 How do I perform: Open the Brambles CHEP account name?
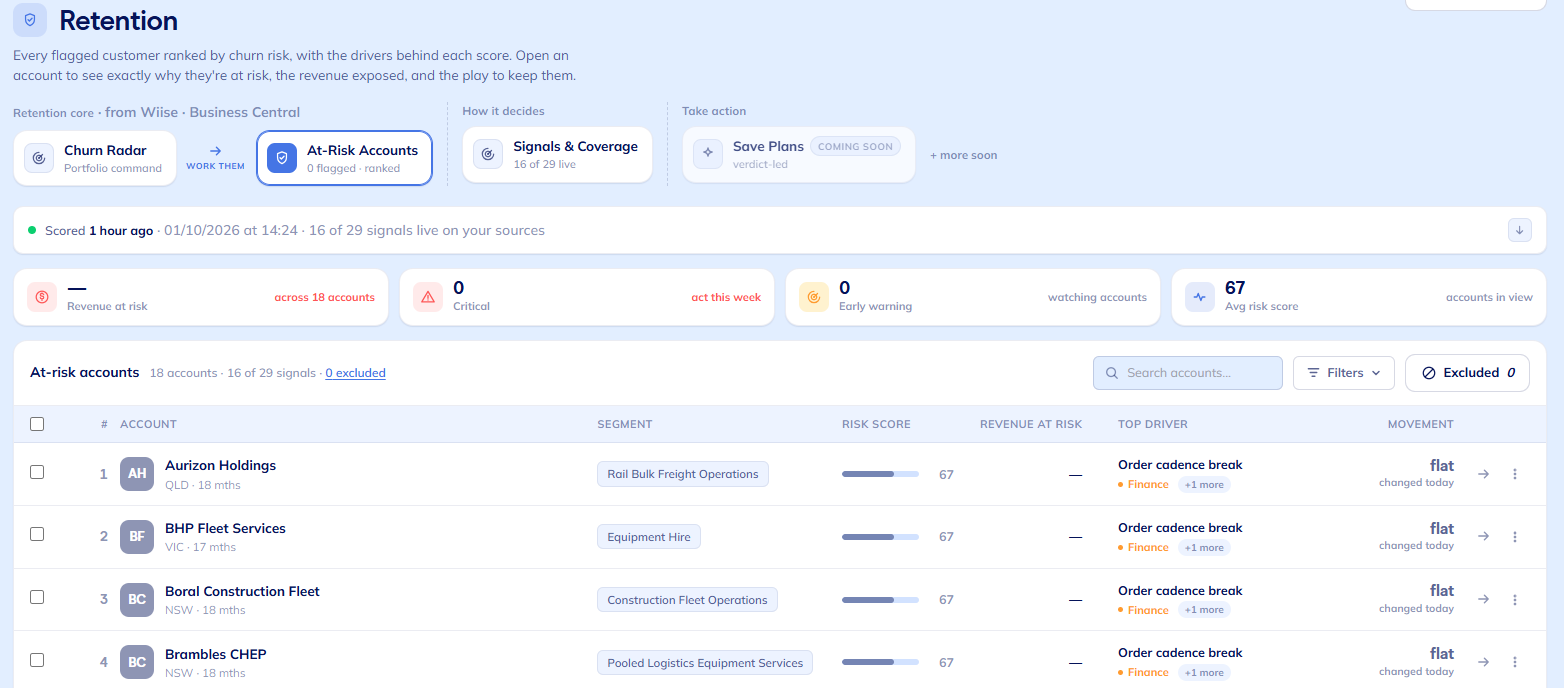point(216,654)
